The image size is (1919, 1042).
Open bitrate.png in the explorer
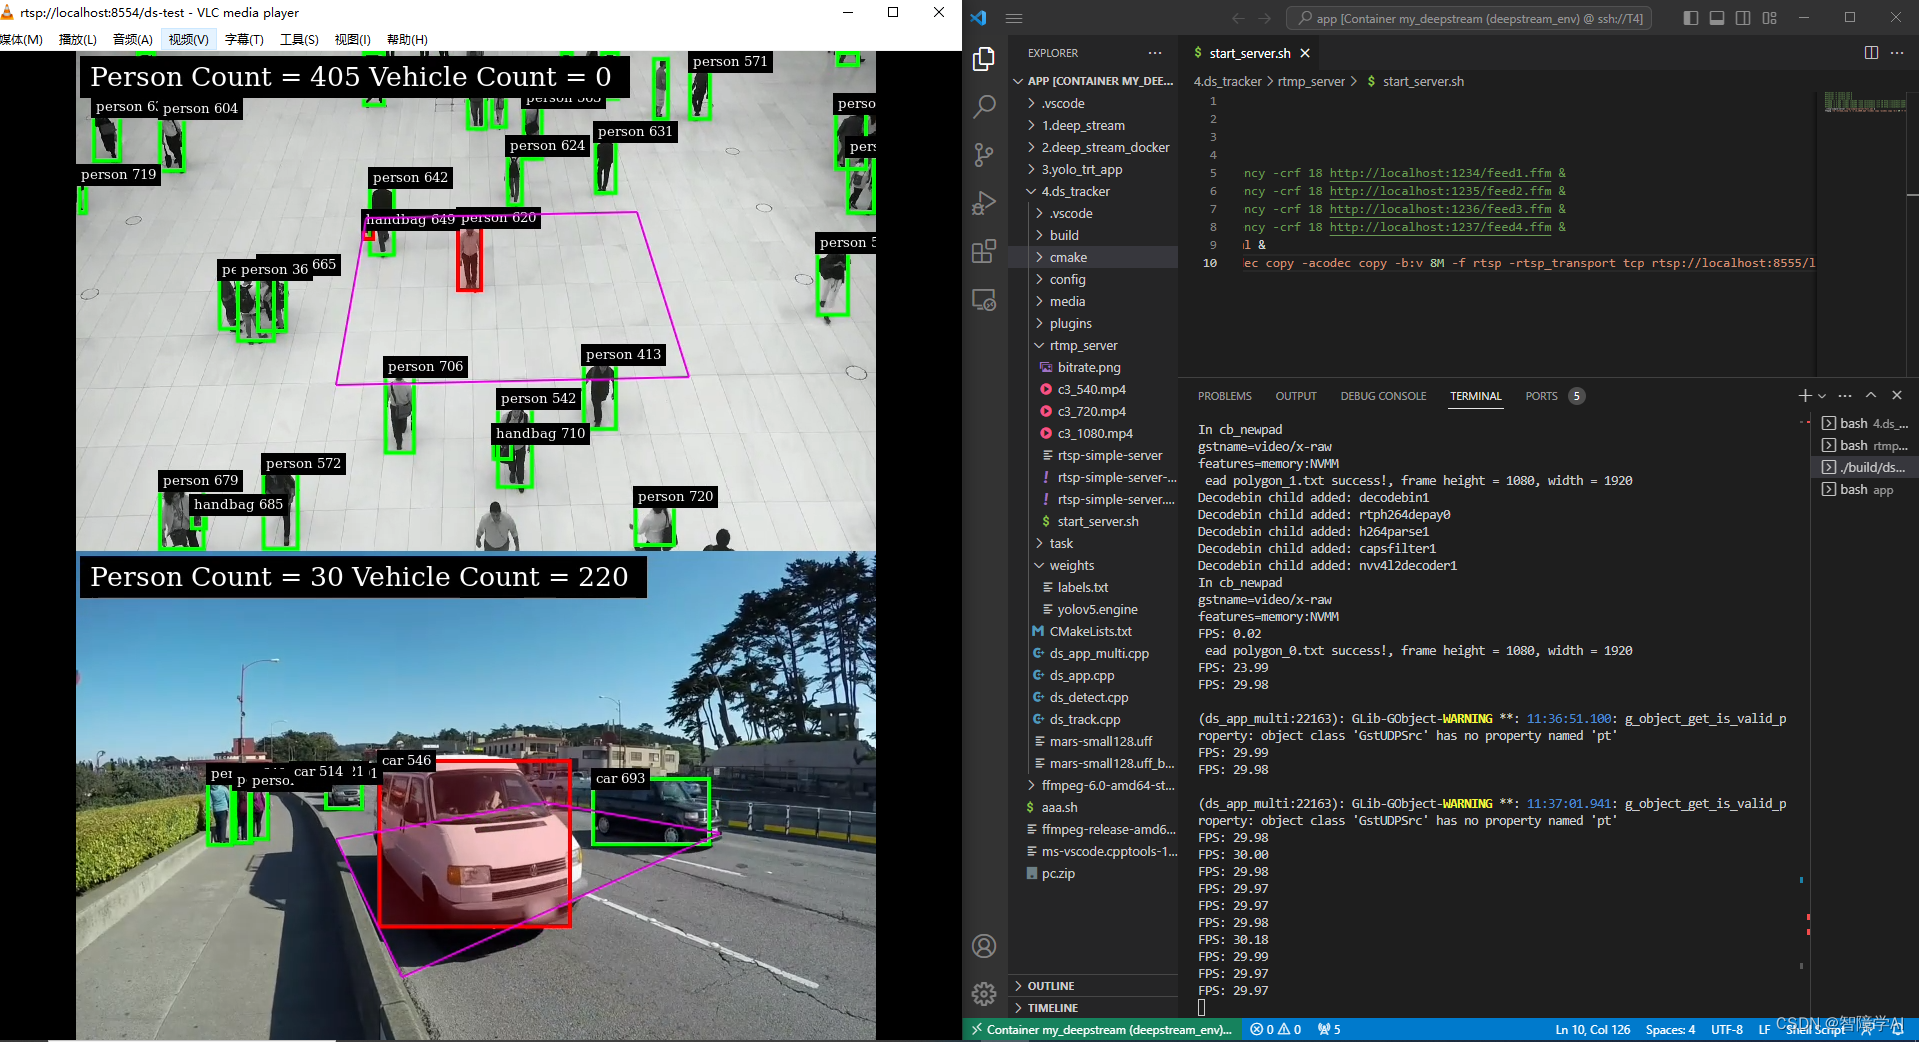pyautogui.click(x=1093, y=368)
